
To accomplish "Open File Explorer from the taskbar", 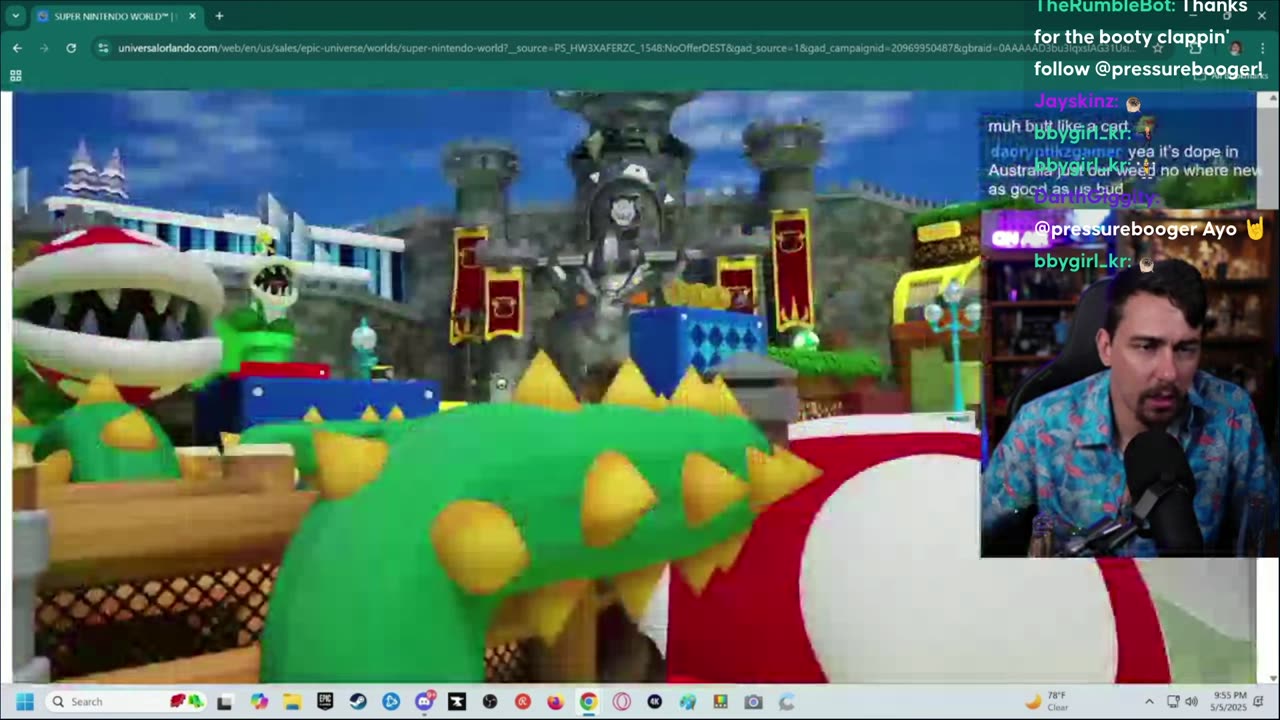I will click(292, 702).
